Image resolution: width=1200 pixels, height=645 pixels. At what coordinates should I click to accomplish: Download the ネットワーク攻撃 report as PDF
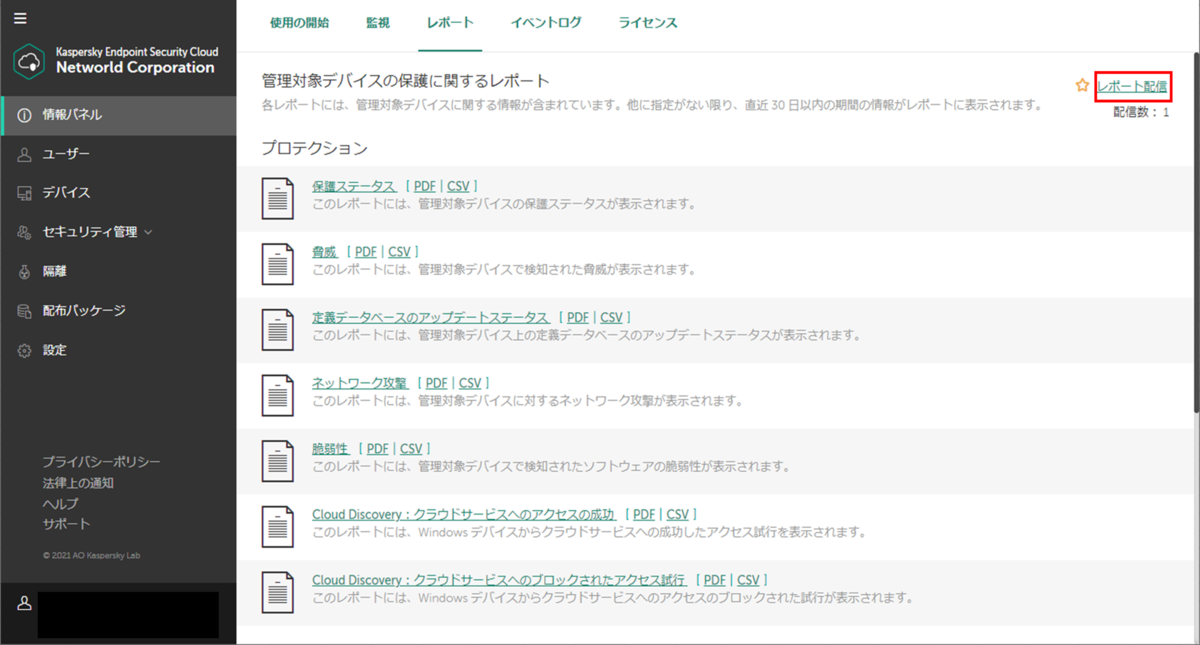436,382
